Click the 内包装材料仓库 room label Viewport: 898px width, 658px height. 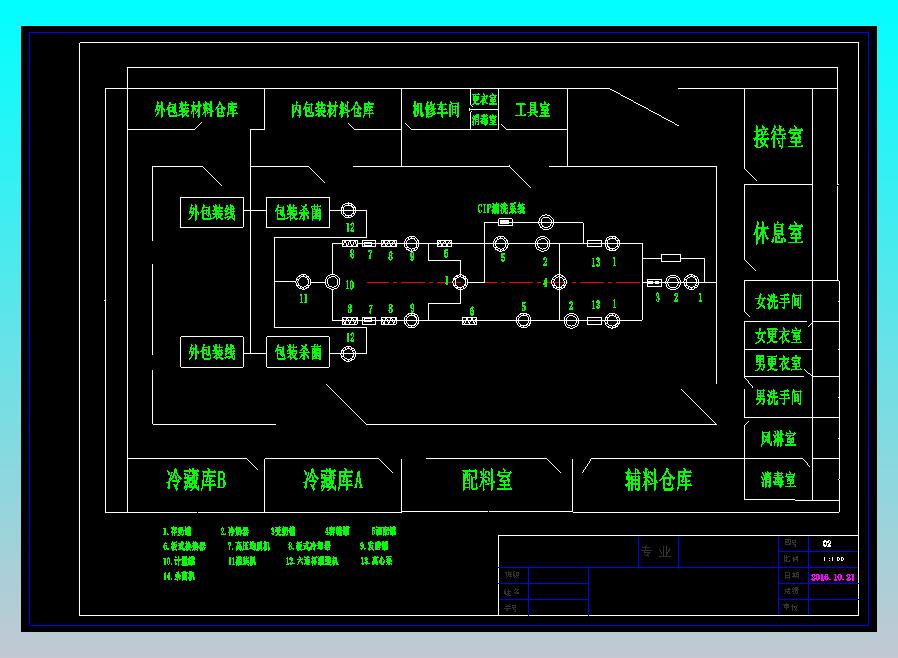tap(332, 109)
